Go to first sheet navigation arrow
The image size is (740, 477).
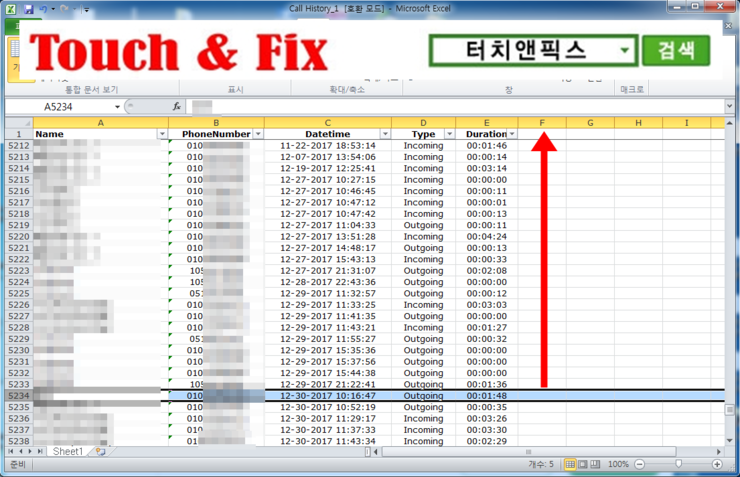pos(11,452)
